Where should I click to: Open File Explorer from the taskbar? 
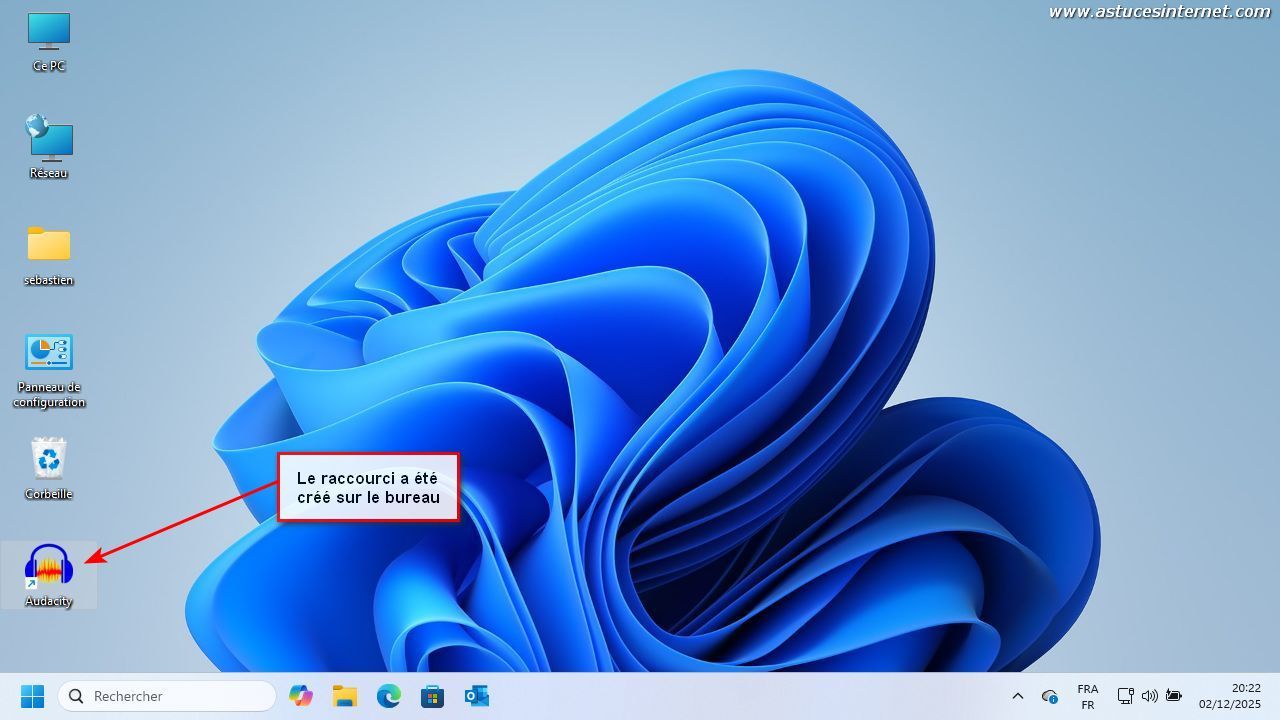[x=344, y=696]
